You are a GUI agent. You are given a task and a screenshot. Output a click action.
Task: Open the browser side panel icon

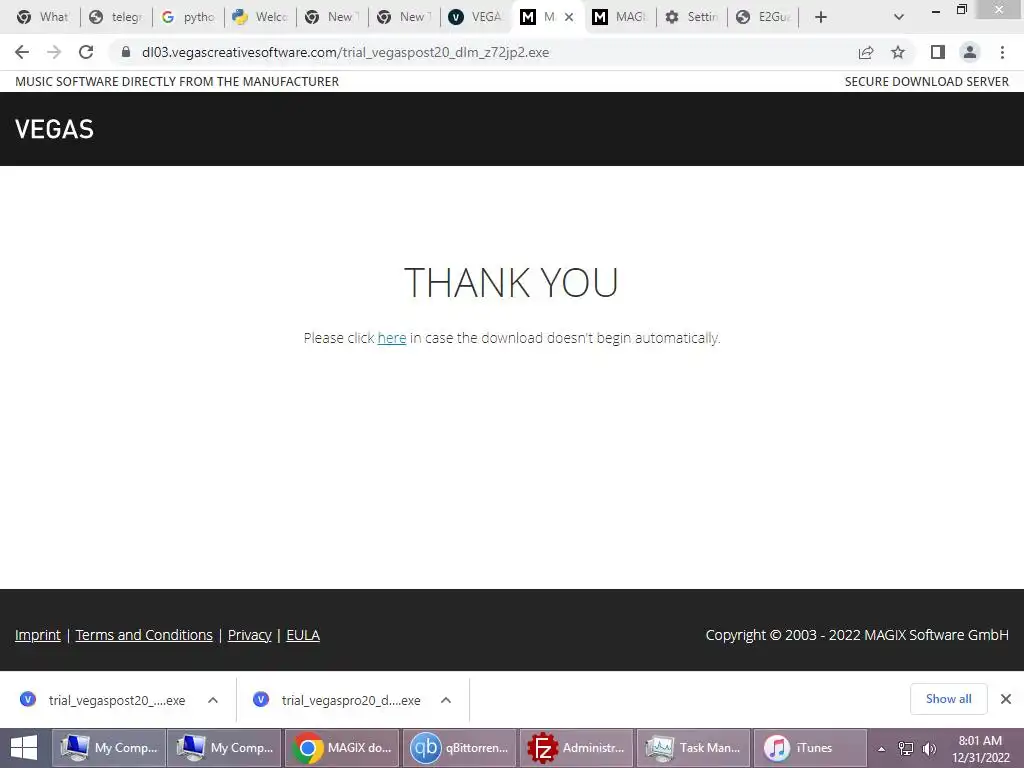coord(938,52)
